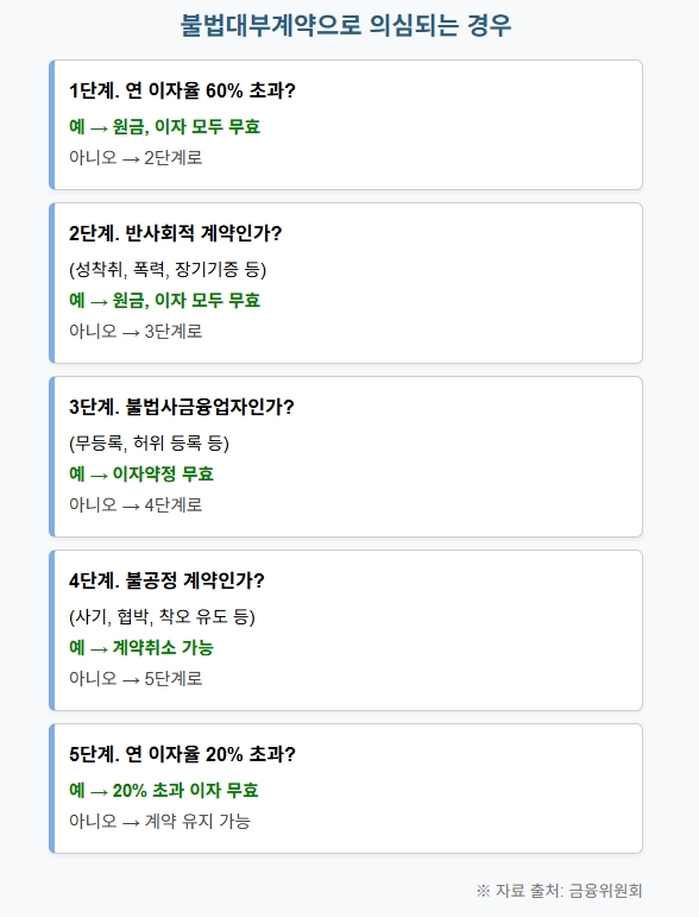This screenshot has height=917, width=699.
Task: Click '아니오 → 3단계로' text
Action: [136, 331]
